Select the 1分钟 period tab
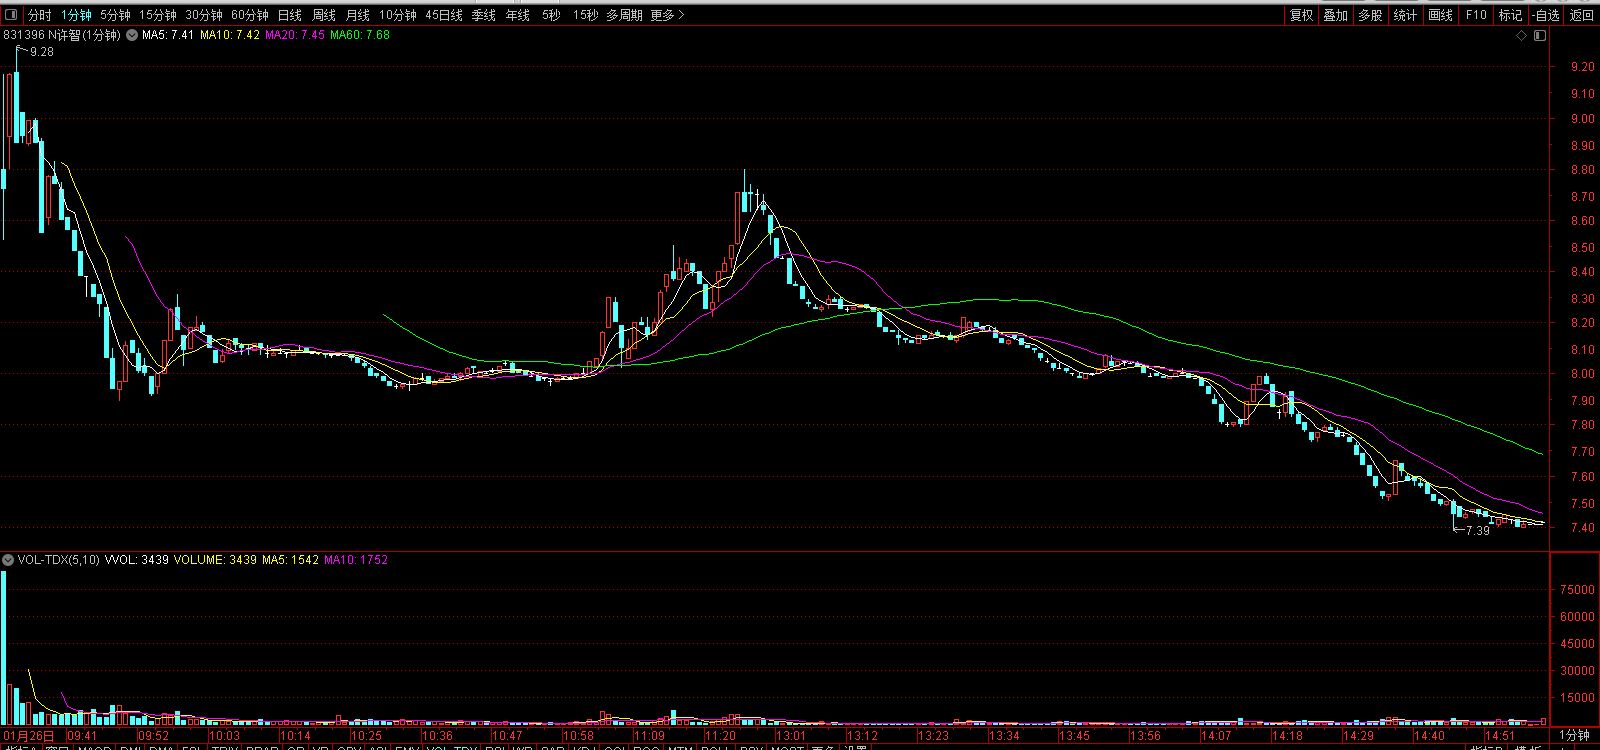 point(77,15)
